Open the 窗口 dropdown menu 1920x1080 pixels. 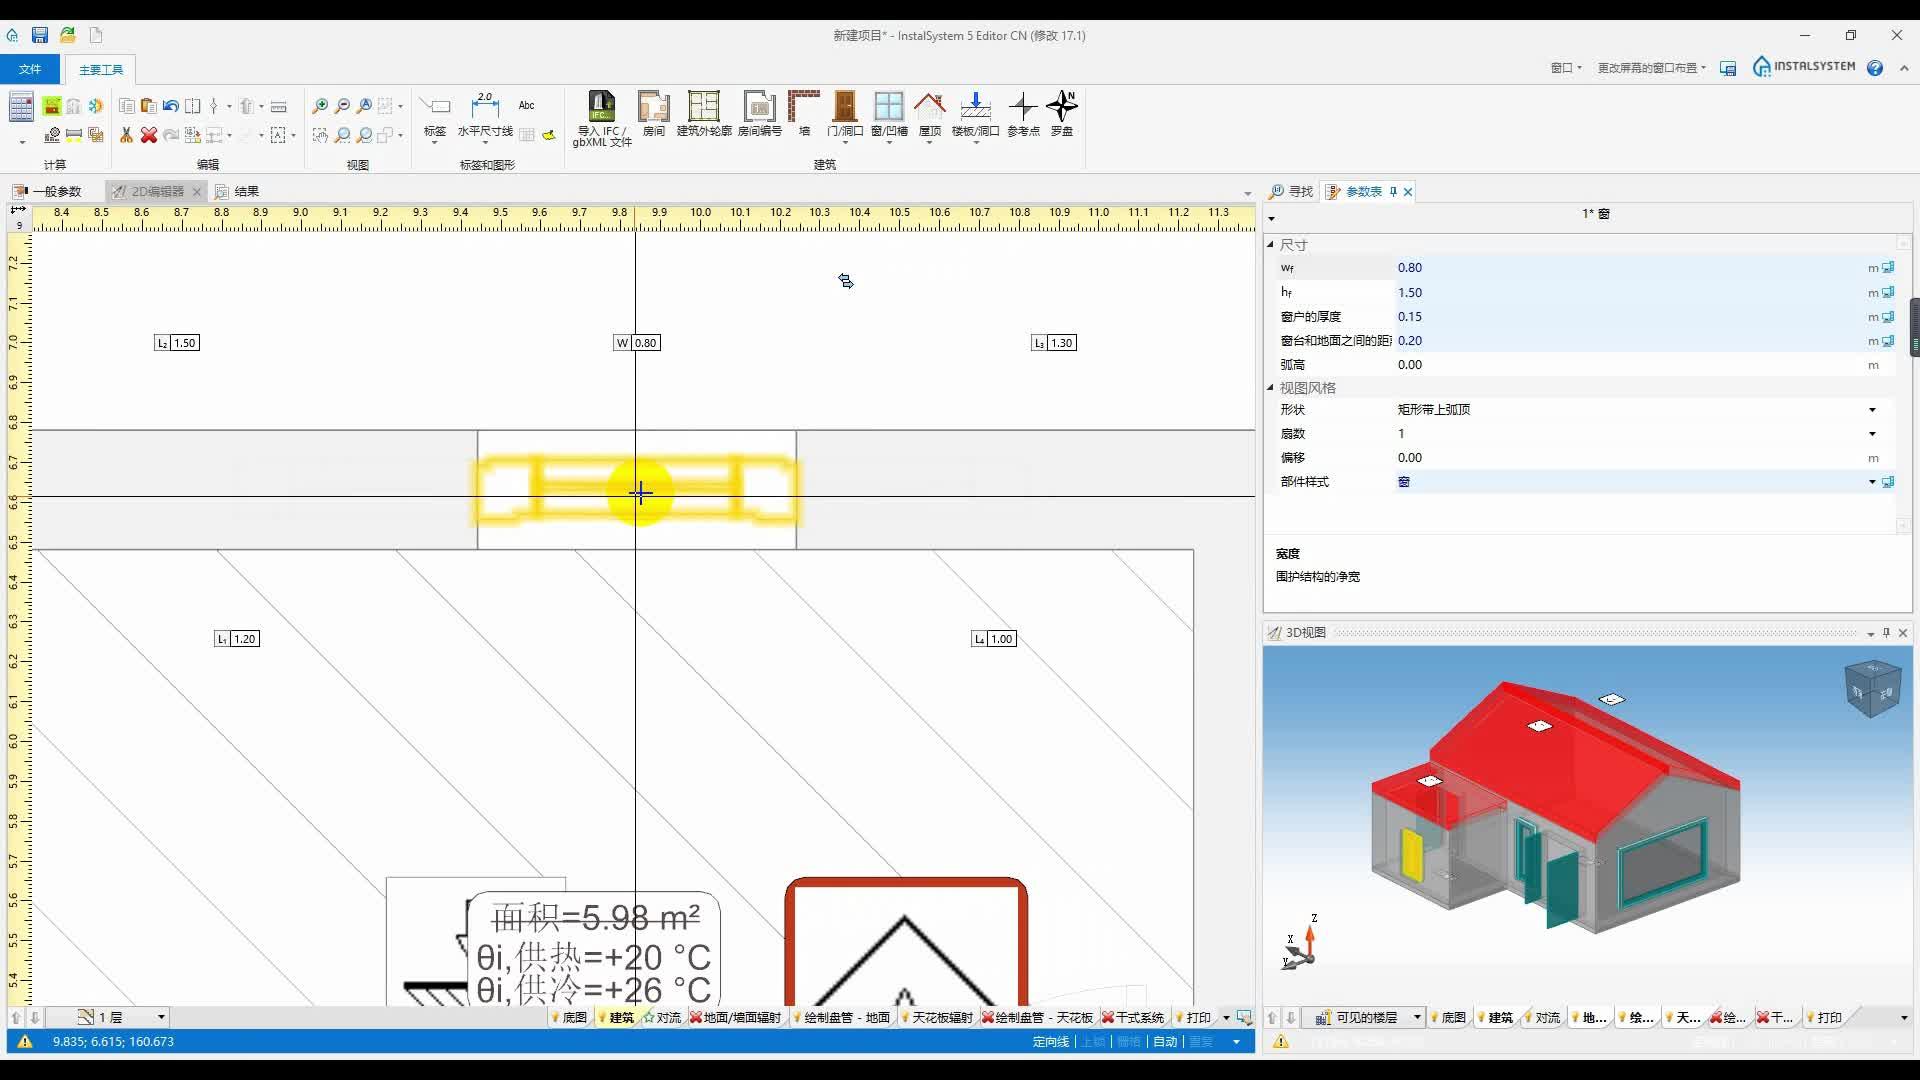(1566, 68)
